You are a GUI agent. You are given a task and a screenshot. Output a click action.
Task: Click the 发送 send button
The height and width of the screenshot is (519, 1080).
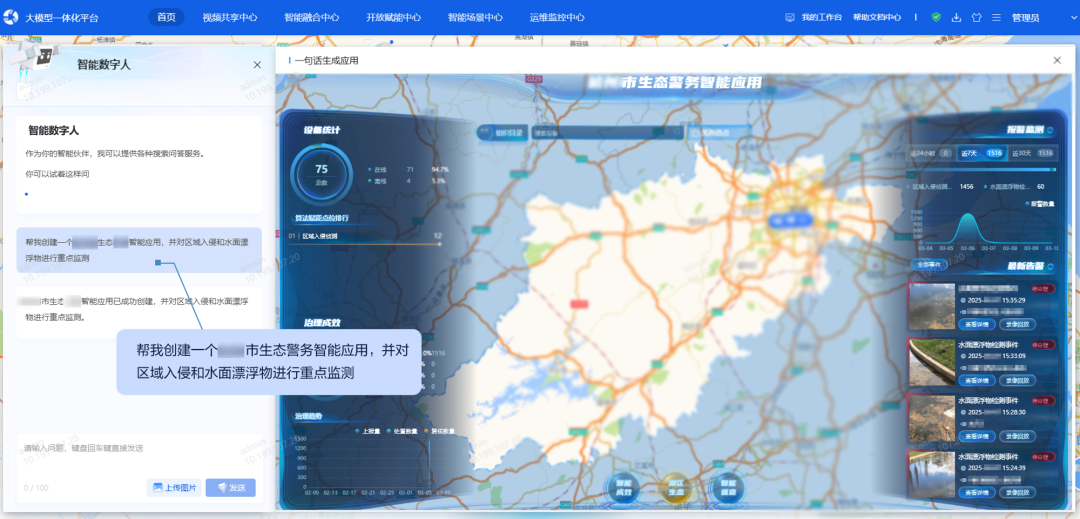coord(231,488)
